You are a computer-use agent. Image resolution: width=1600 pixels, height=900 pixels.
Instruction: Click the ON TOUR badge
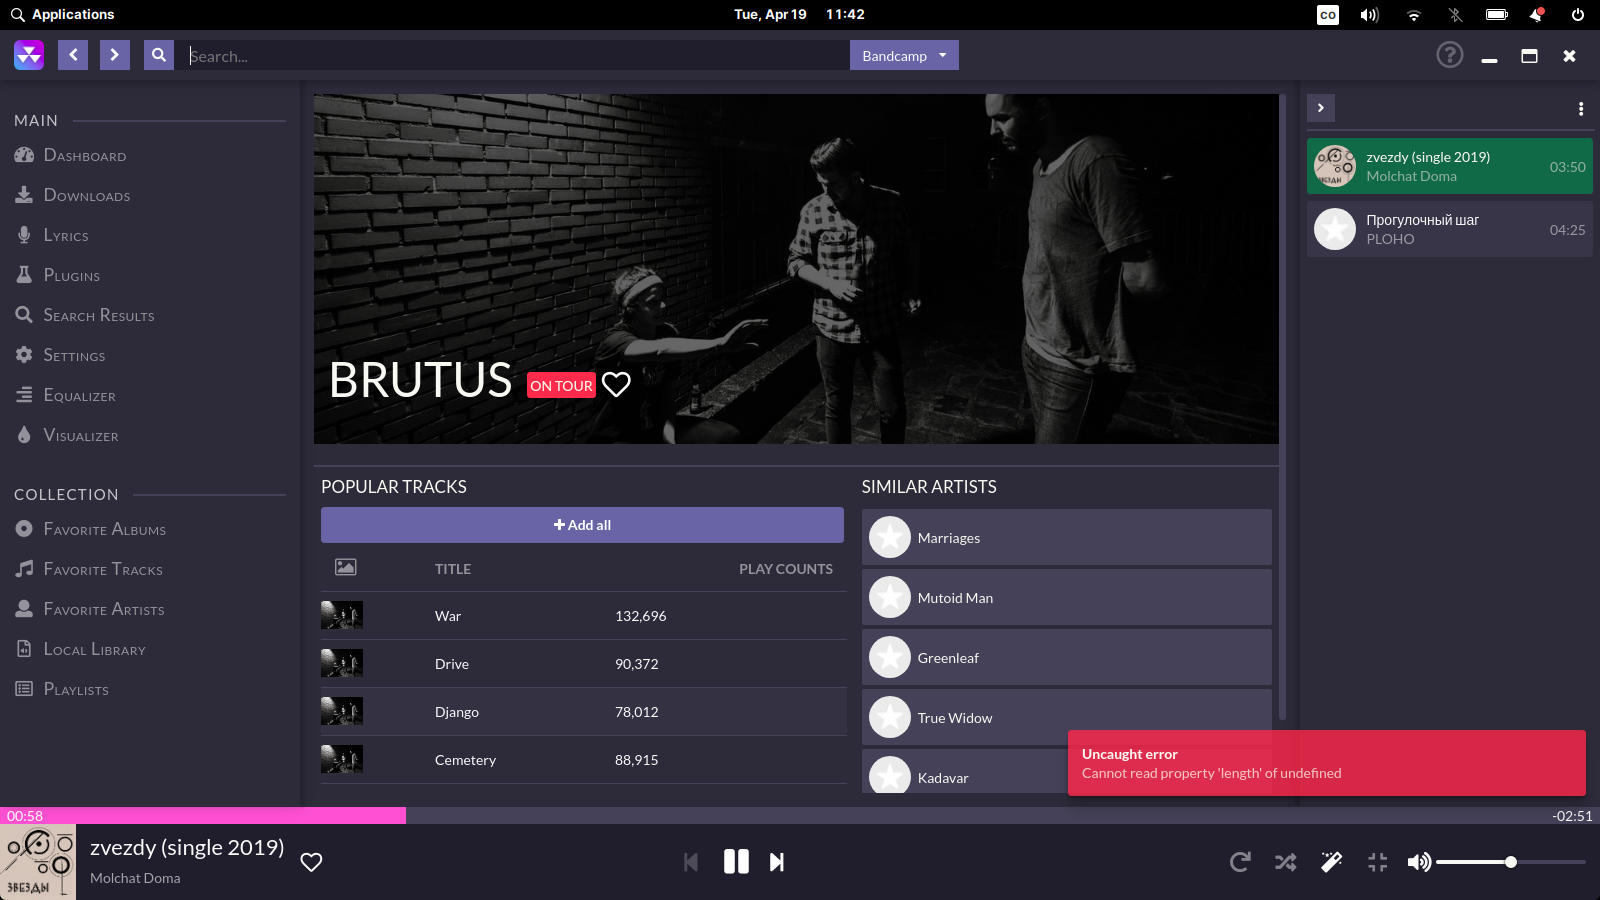click(561, 385)
